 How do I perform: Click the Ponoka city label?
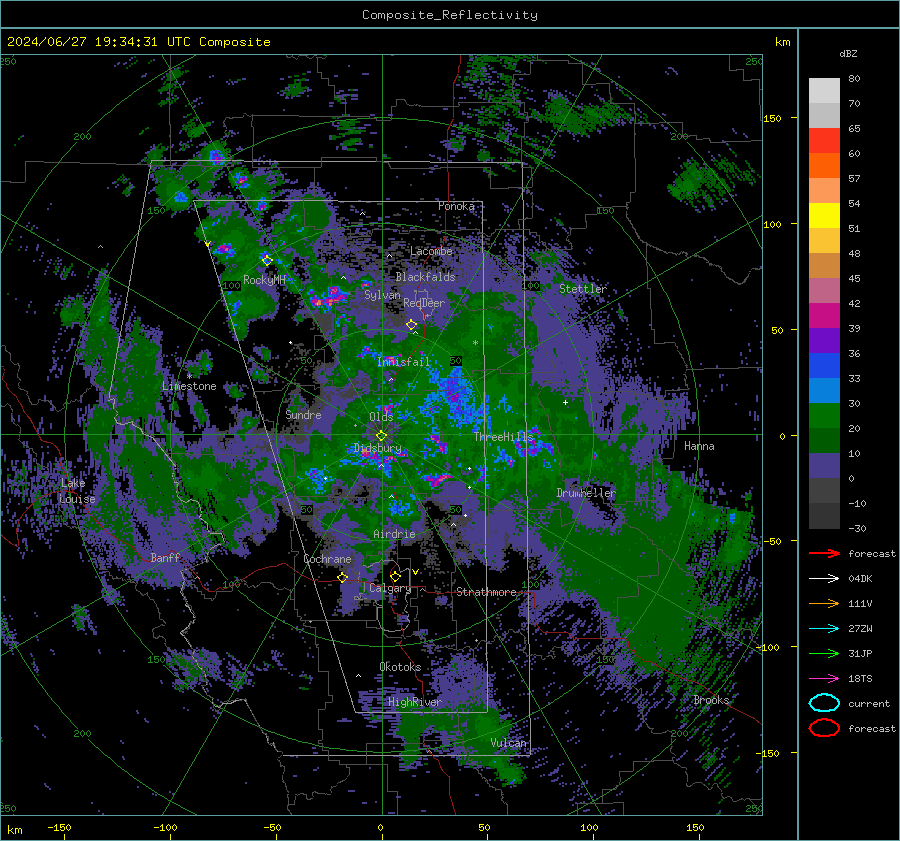point(456,206)
